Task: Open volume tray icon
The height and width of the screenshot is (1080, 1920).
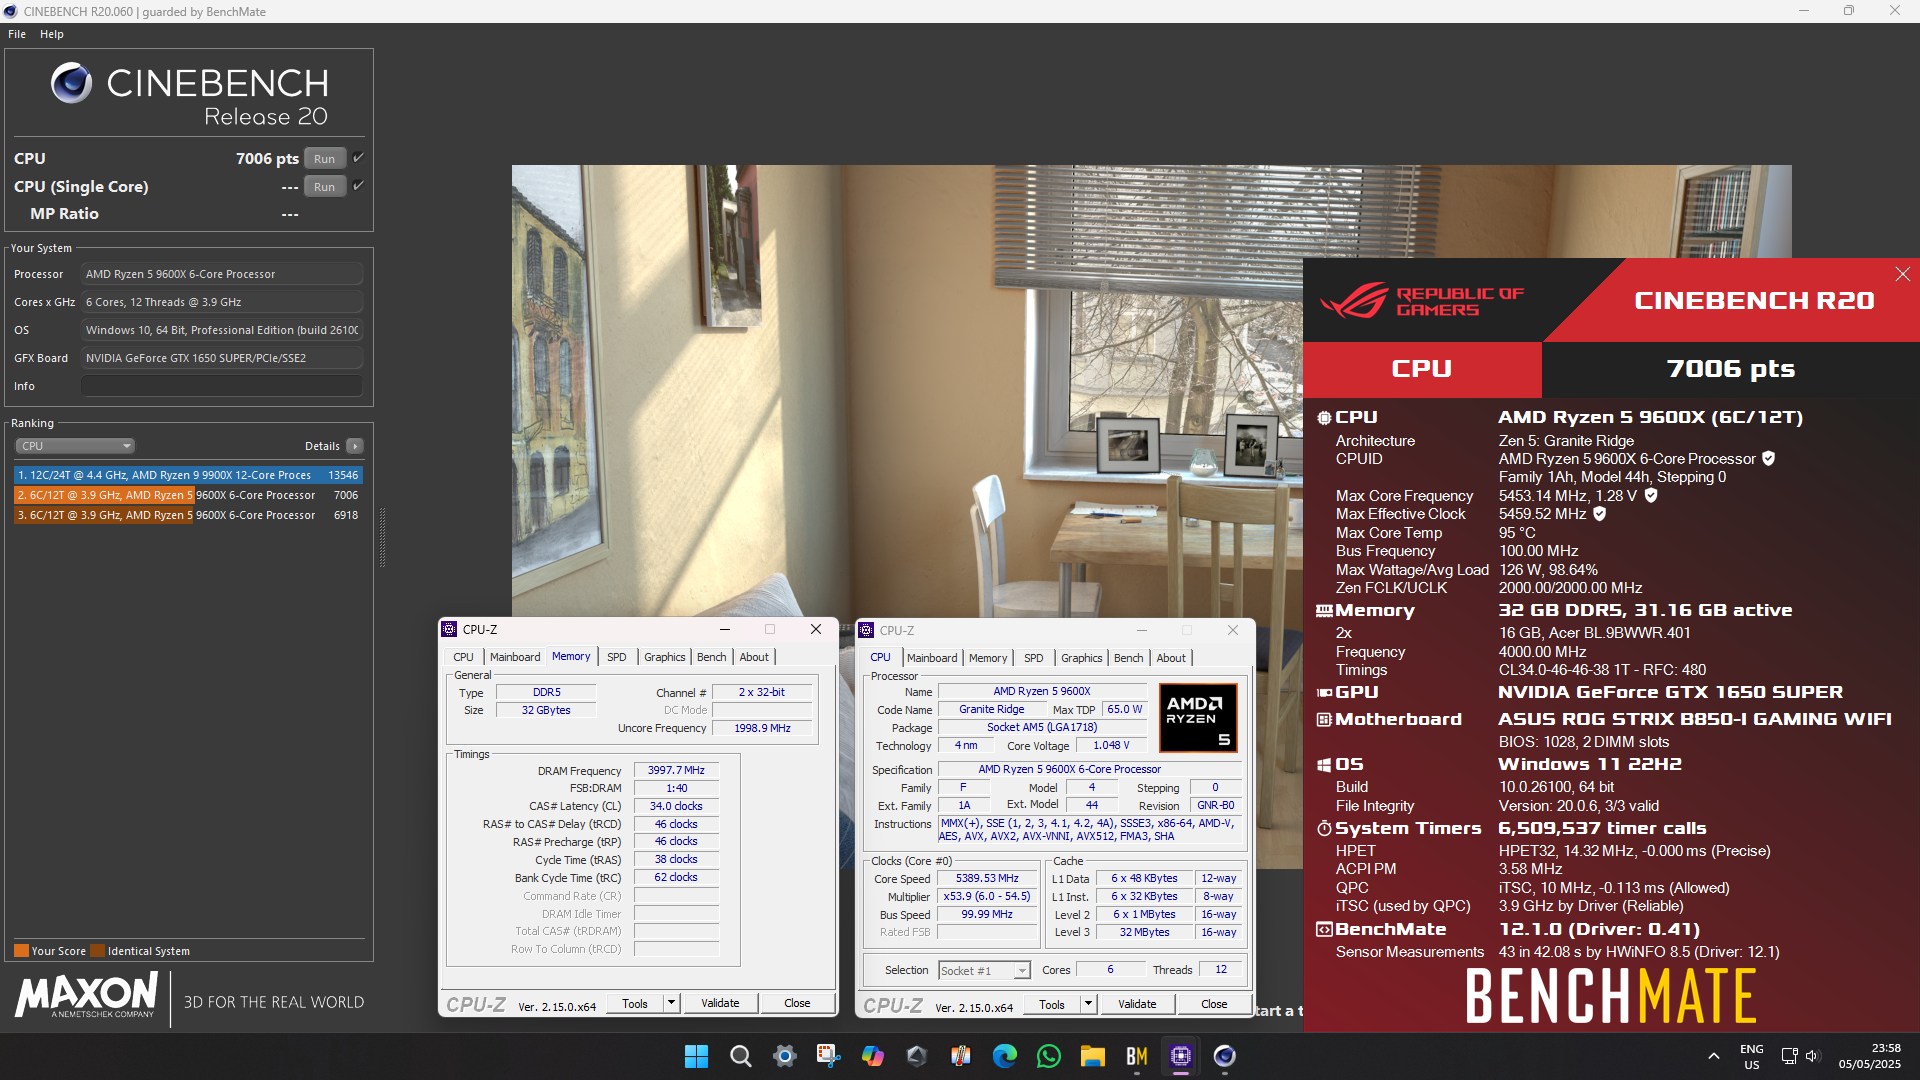Action: tap(1812, 1056)
